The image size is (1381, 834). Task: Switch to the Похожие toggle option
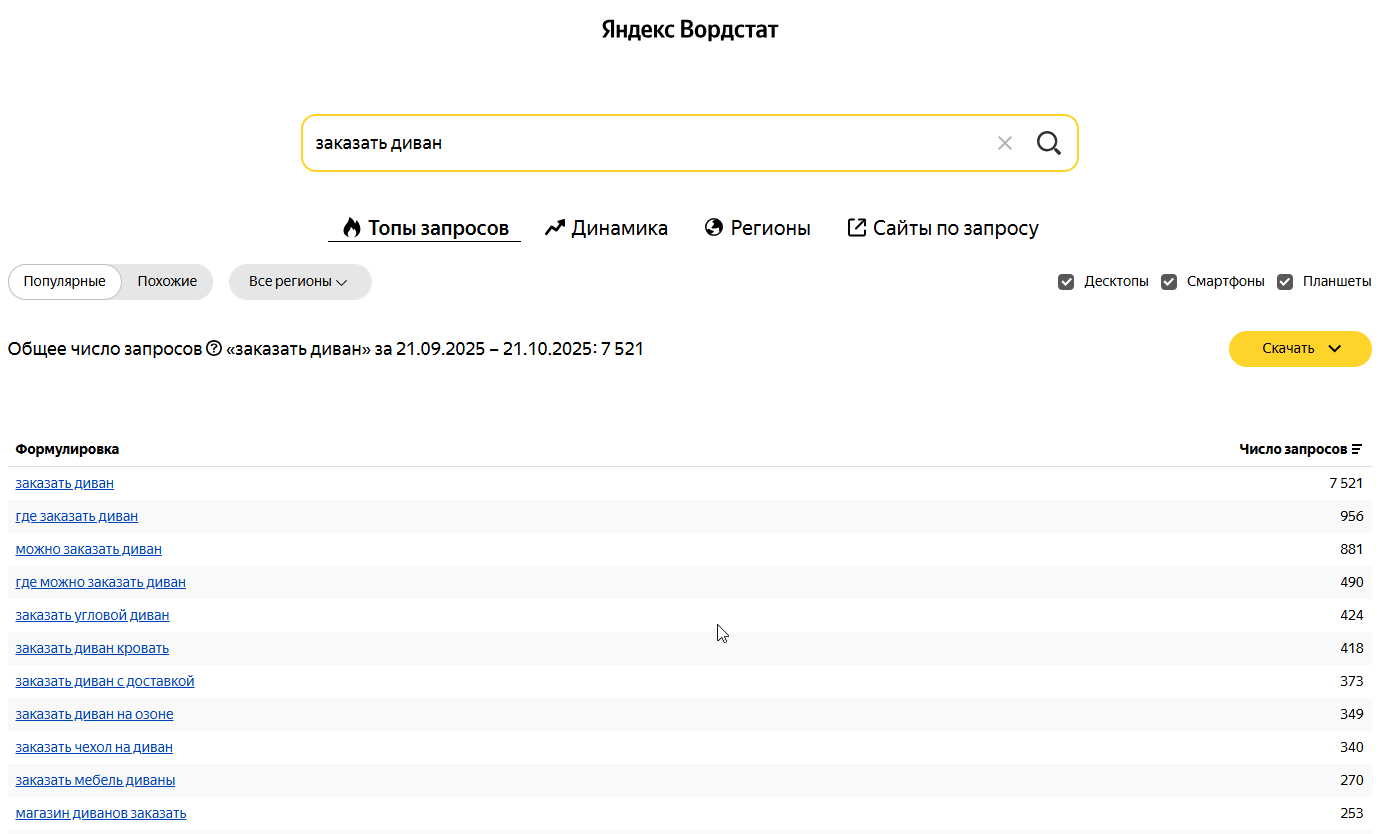[x=167, y=282]
